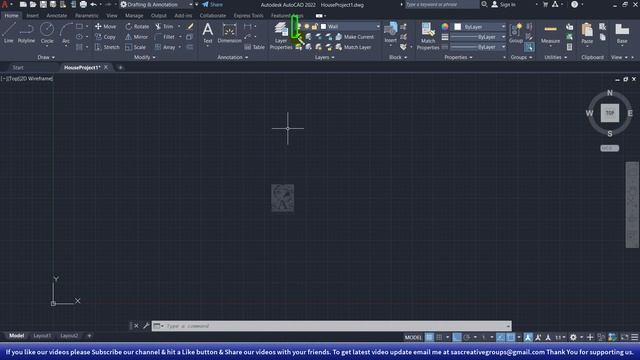
Task: Expand the Utilities panel
Action: pos(556,58)
